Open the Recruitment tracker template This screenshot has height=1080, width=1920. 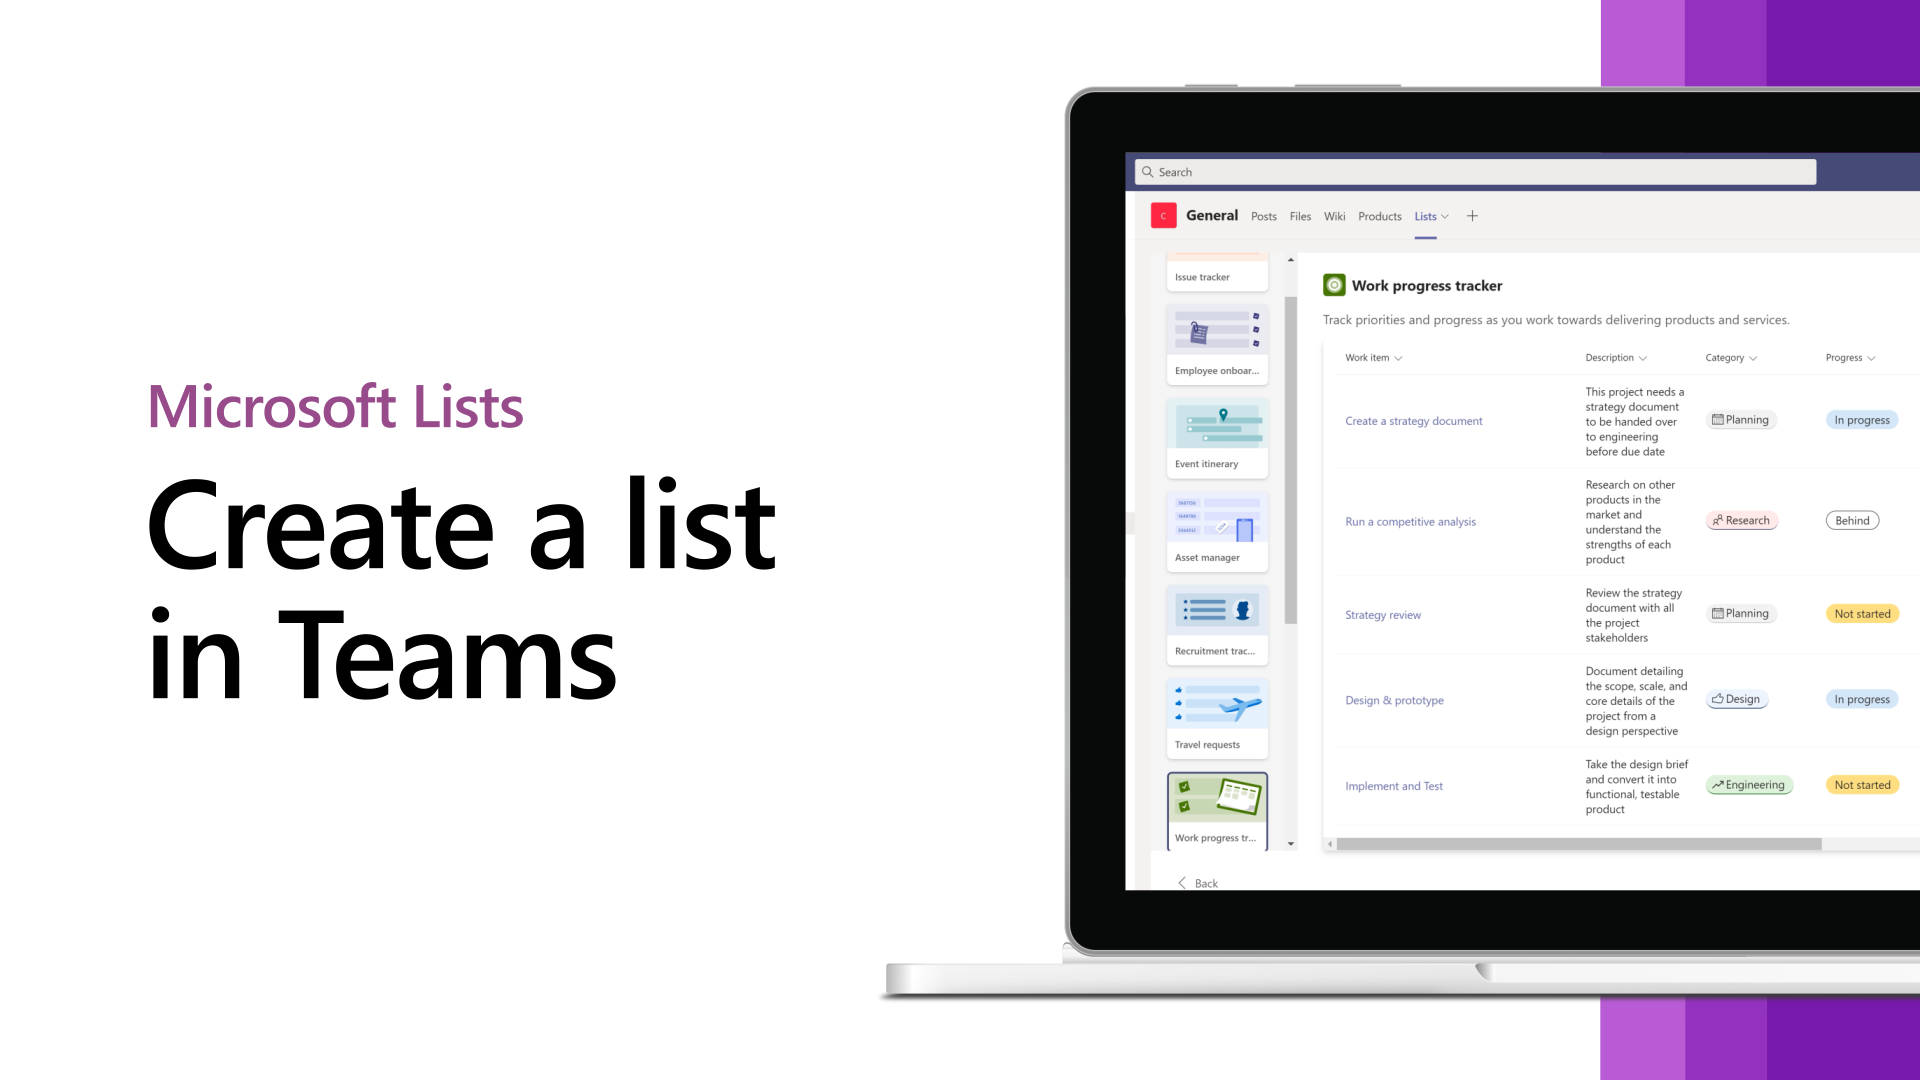1216,622
